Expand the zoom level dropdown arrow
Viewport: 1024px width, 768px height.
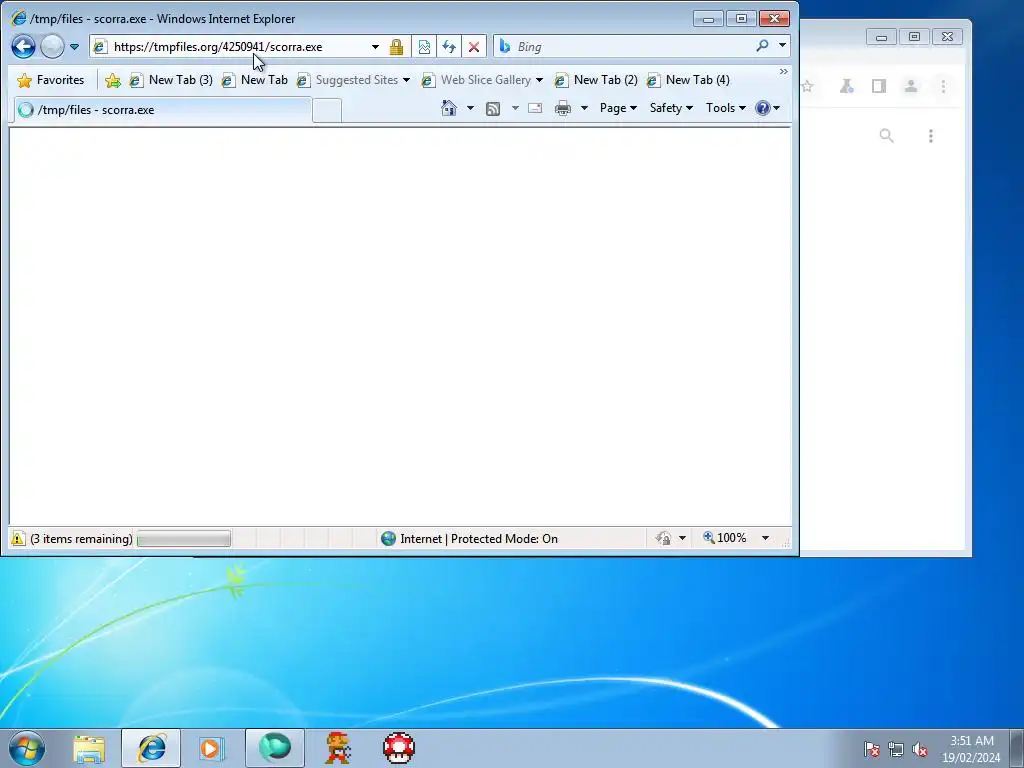click(x=765, y=538)
